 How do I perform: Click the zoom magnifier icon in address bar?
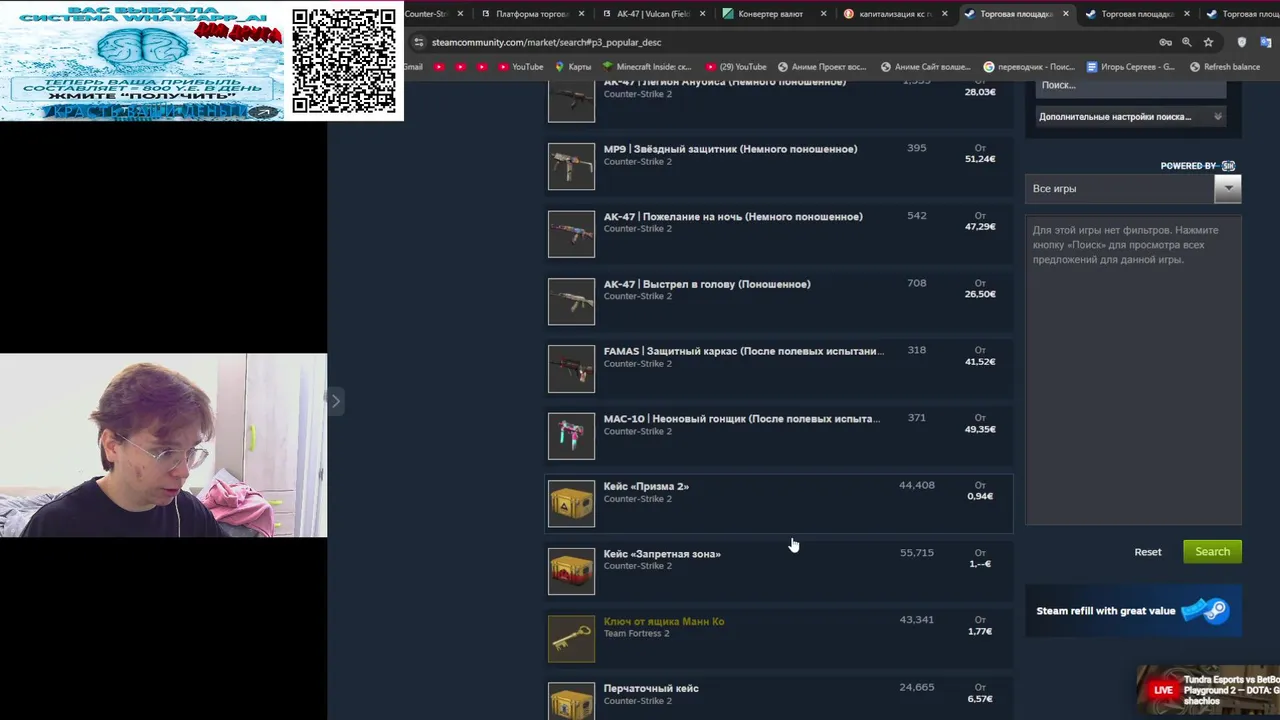[1187, 42]
